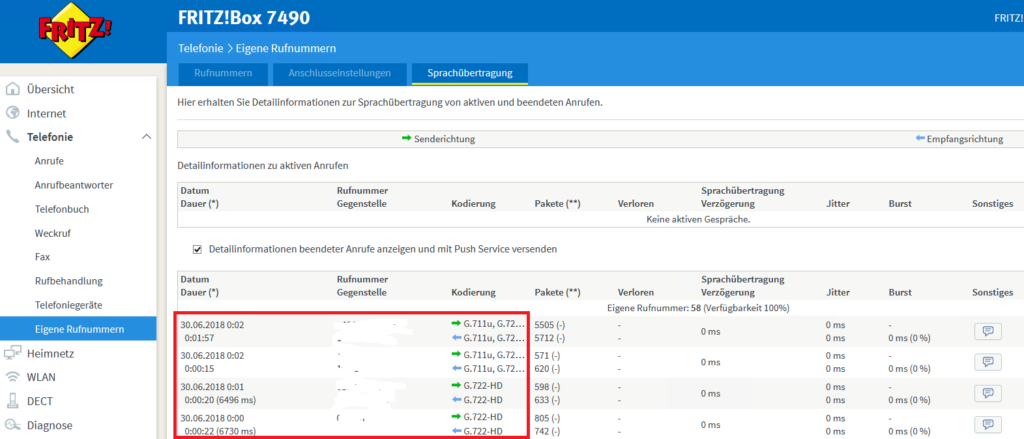Open comment icon for 0:01:57 call
This screenshot has width=1024, height=439.
click(x=987, y=331)
